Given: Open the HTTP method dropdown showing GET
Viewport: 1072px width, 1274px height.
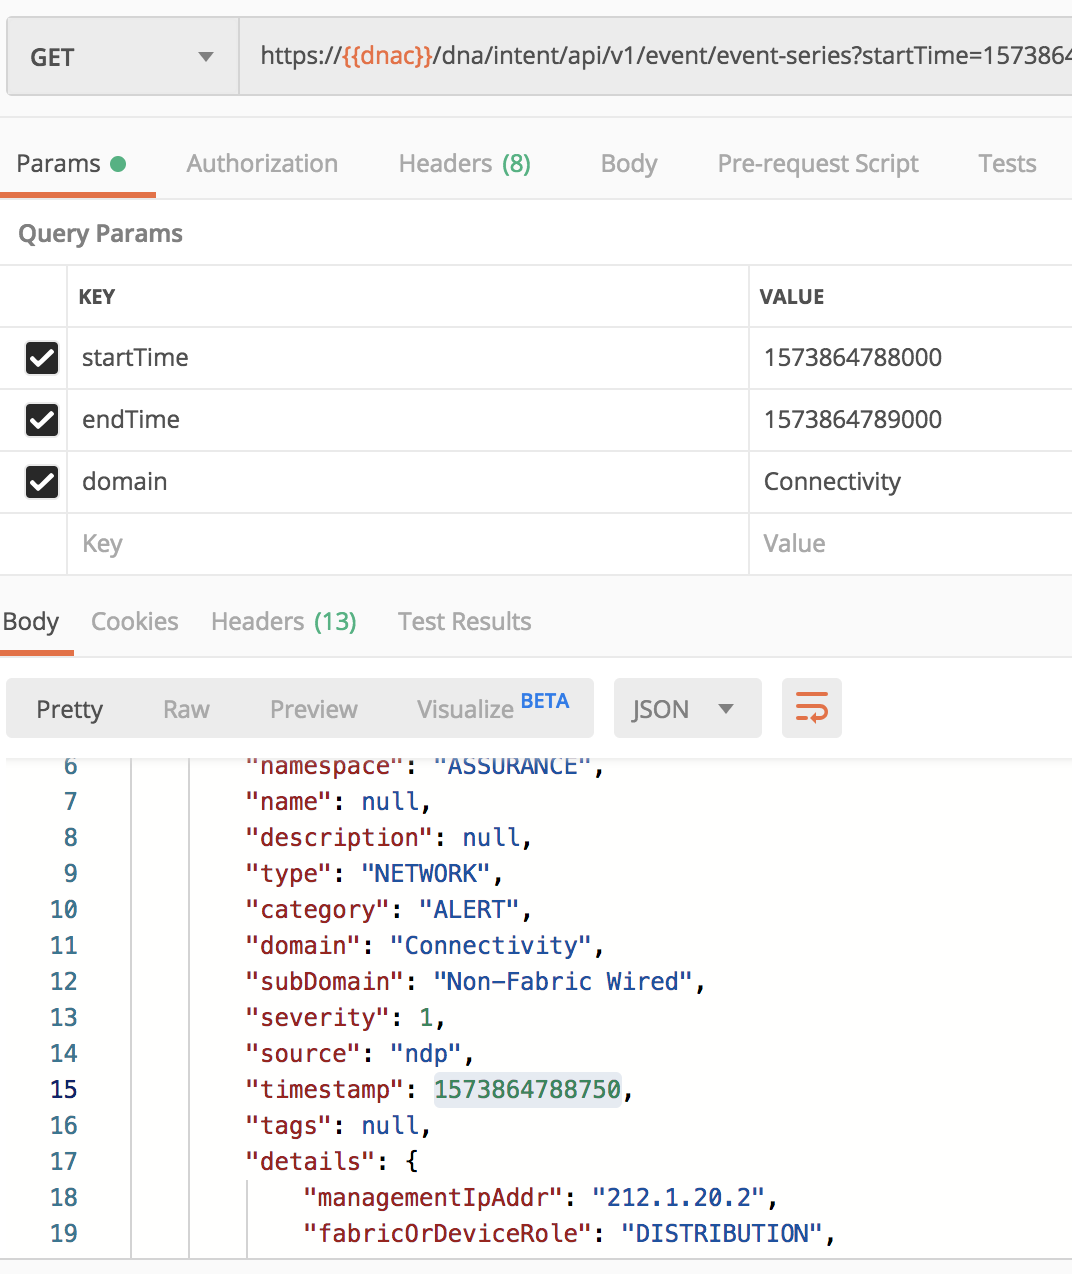Looking at the screenshot, I should coord(120,56).
